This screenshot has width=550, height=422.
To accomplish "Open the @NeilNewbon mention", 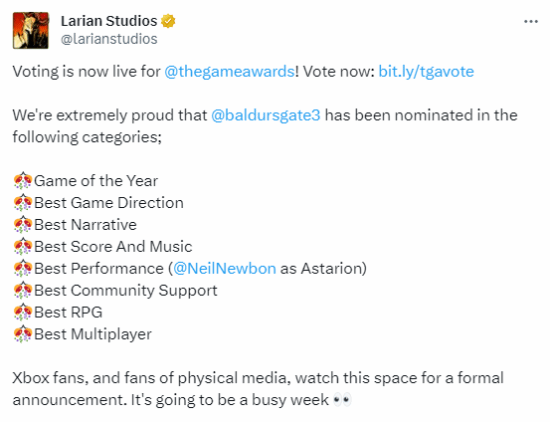I will coord(224,269).
